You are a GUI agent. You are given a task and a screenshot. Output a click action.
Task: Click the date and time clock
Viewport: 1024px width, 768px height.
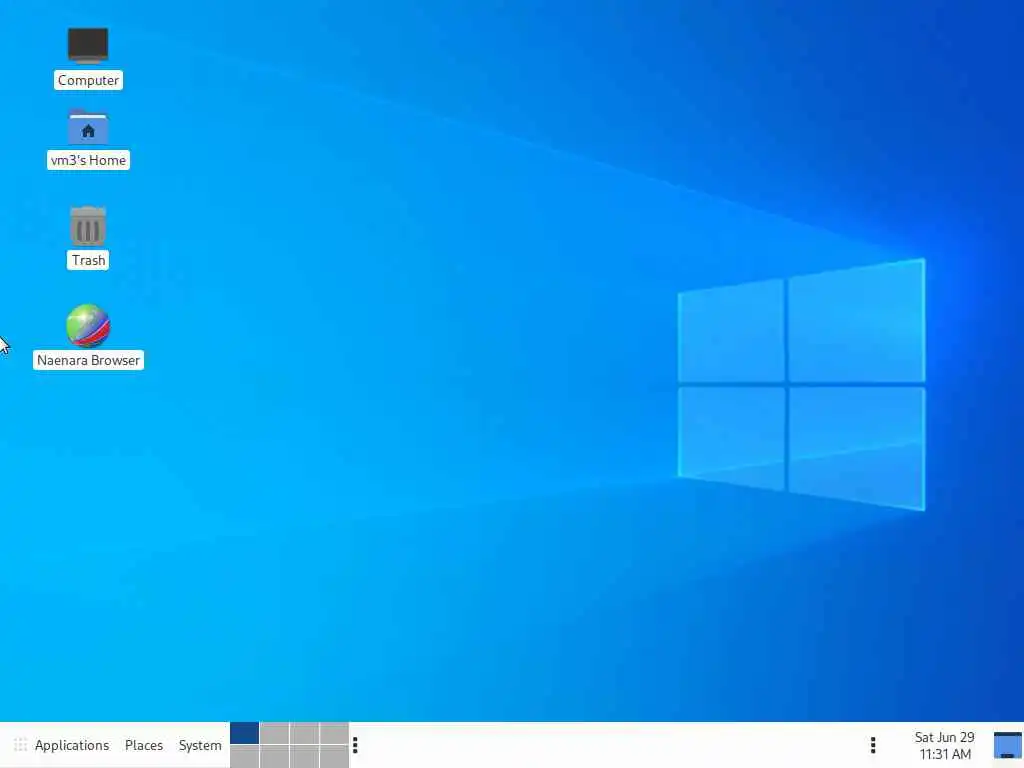(x=944, y=745)
